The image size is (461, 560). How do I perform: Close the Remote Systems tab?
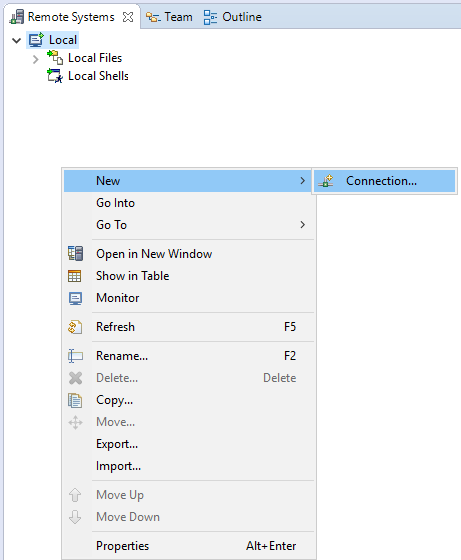coord(128,17)
